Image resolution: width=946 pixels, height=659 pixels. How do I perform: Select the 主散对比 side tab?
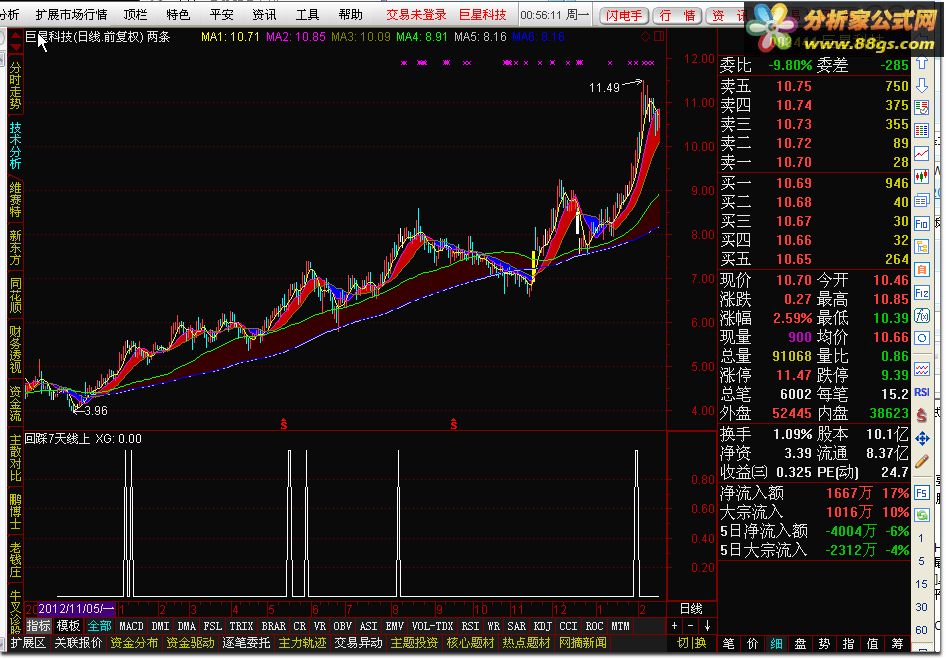pos(15,457)
